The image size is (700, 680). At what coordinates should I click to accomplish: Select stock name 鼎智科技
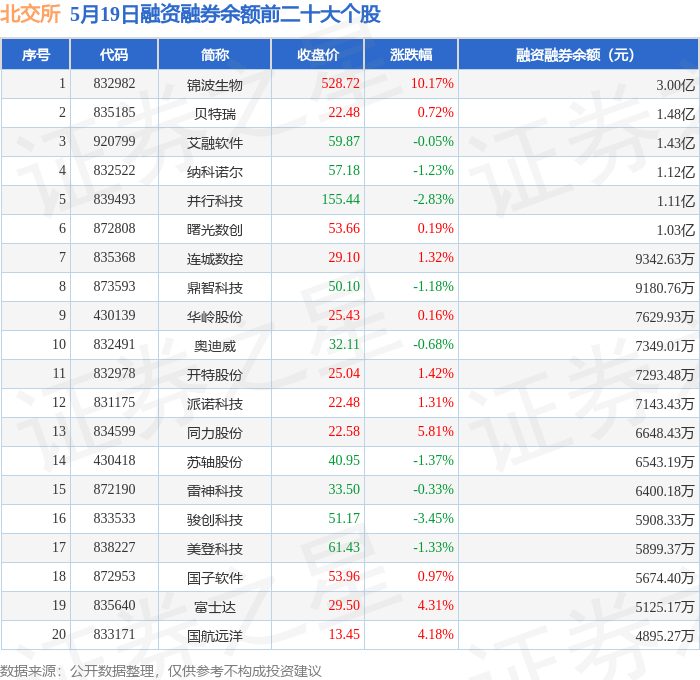coord(215,288)
